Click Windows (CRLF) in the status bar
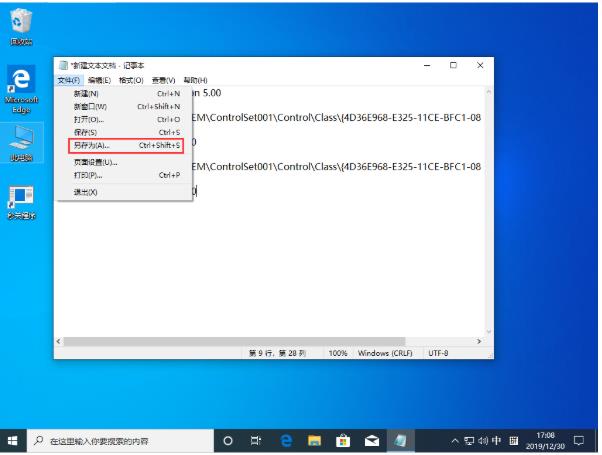This screenshot has width=602, height=455. click(x=385, y=353)
